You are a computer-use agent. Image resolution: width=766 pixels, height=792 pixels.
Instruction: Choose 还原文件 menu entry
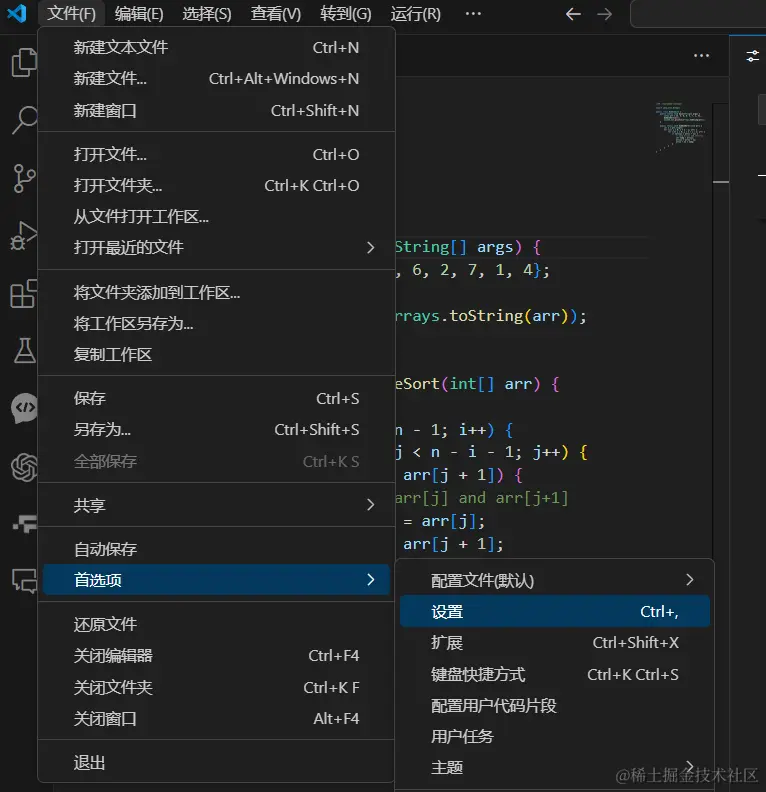tap(216, 624)
